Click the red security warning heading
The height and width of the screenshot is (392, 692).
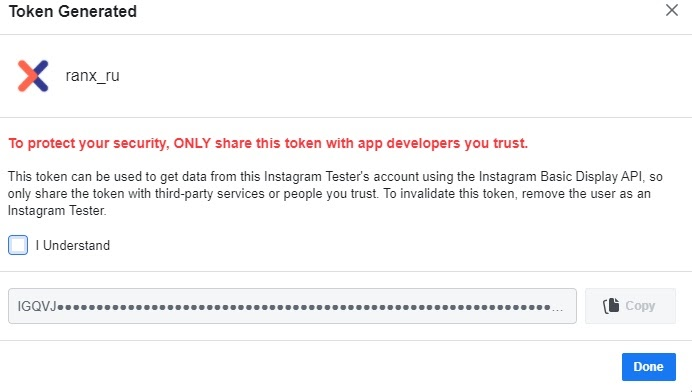point(268,143)
